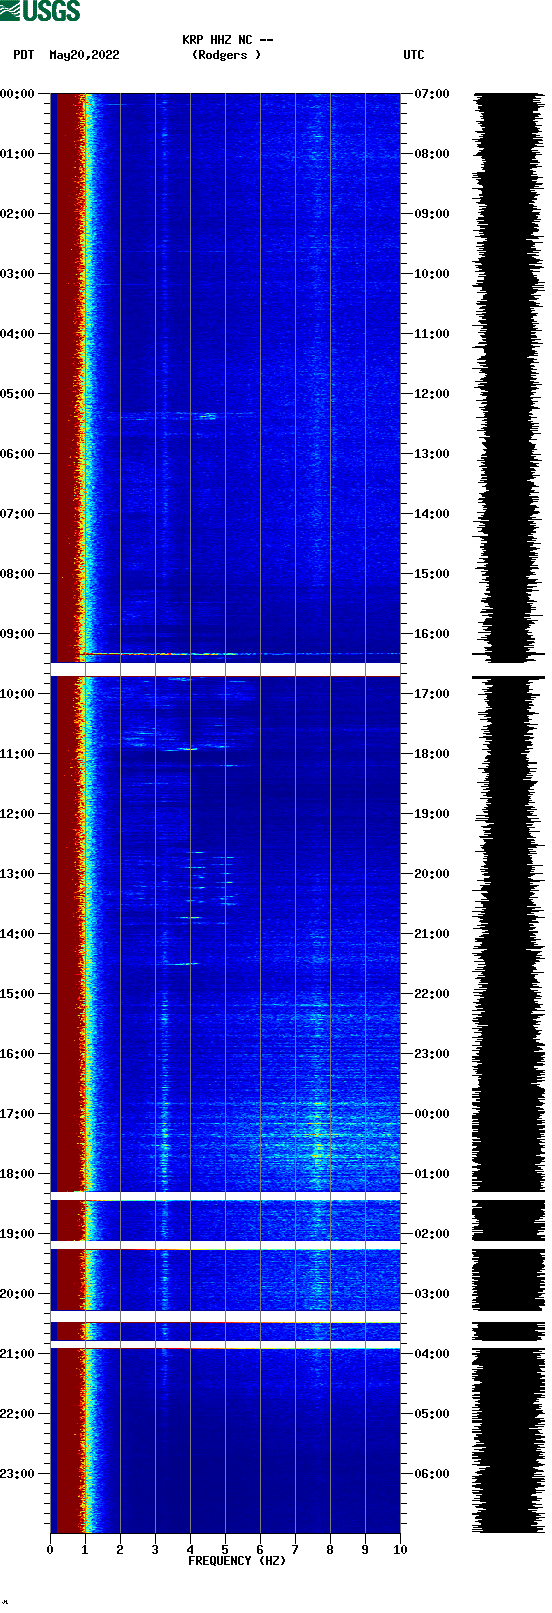Image resolution: width=552 pixels, height=1613 pixels.
Task: Click the (Rodgers ) station name
Action: click(227, 55)
